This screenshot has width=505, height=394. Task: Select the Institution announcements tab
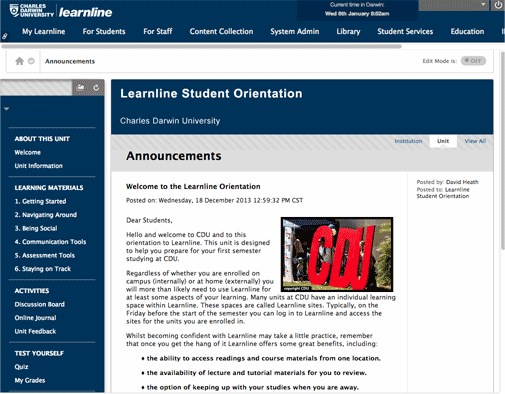coord(408,141)
